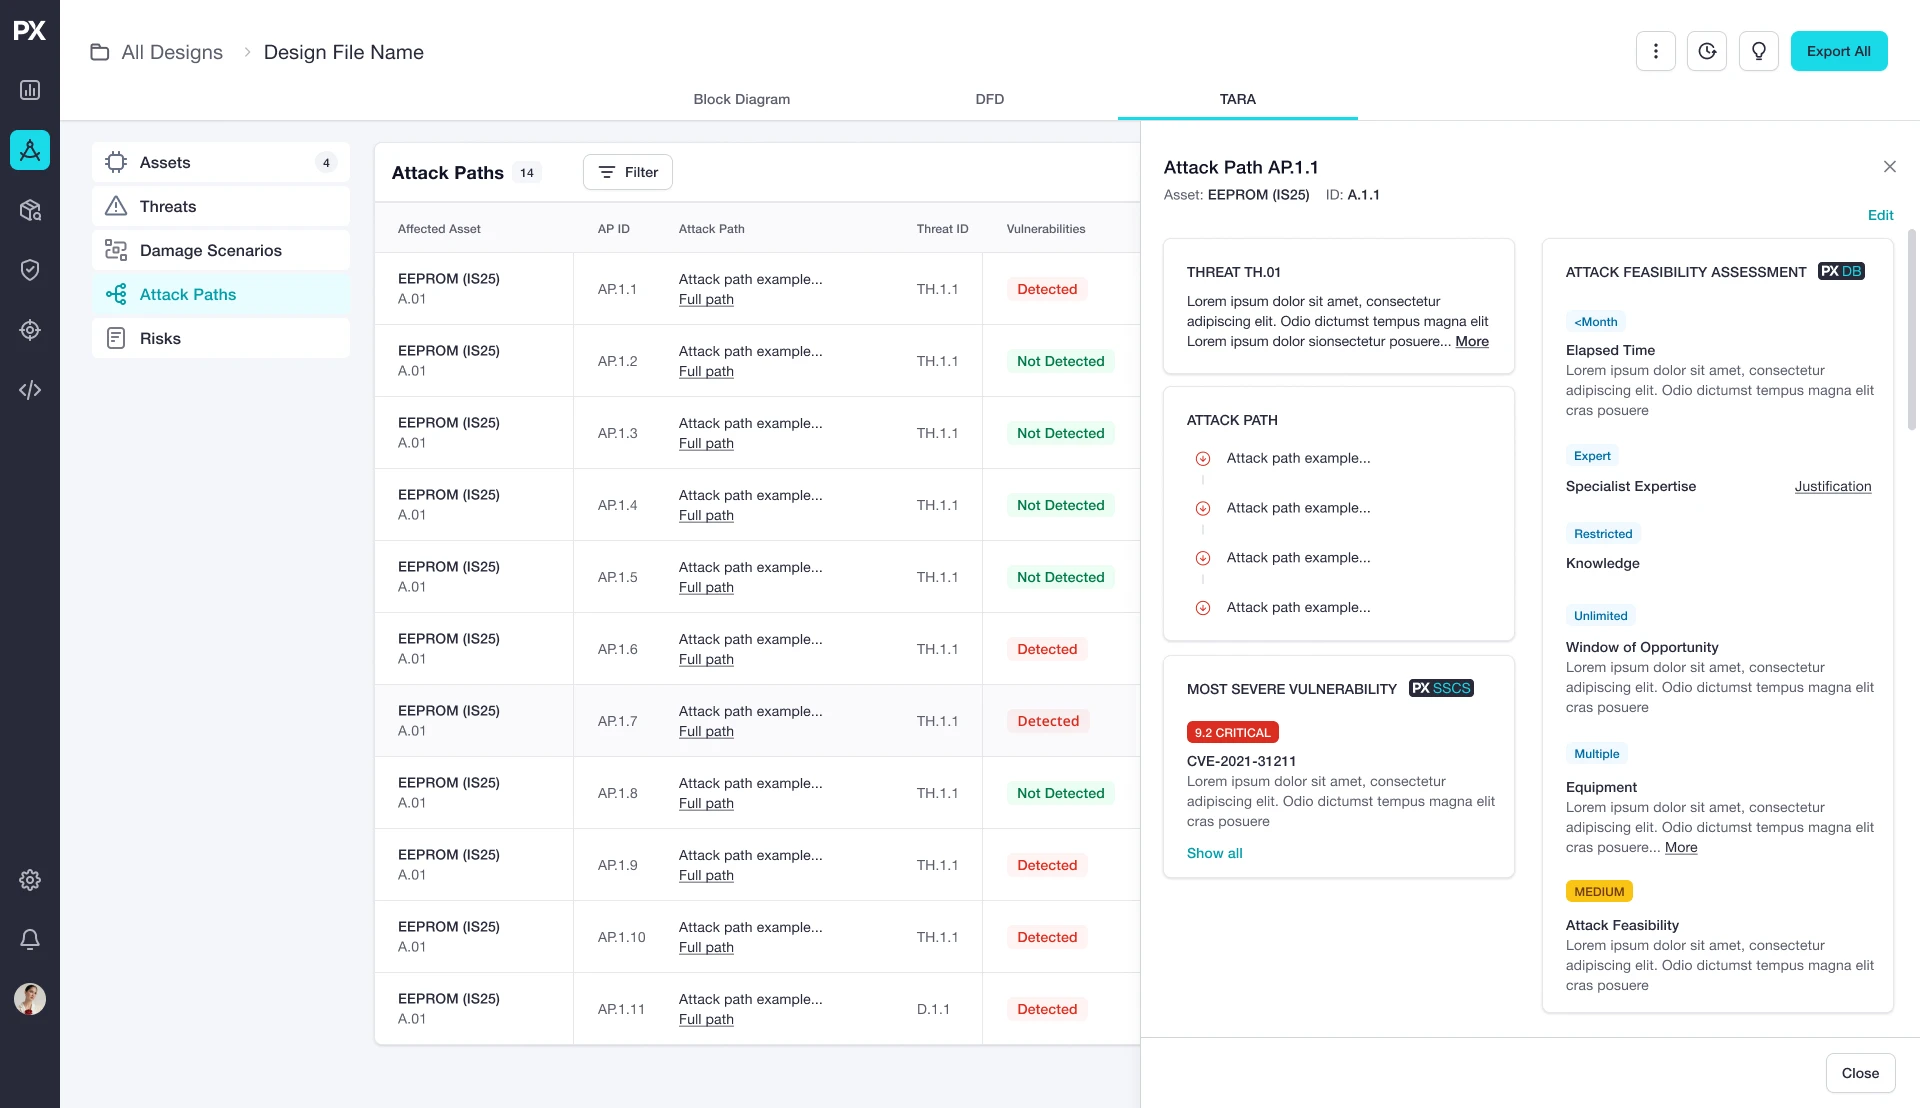Viewport: 1920px width, 1108px height.
Task: Switch to DFD tab
Action: coord(990,99)
